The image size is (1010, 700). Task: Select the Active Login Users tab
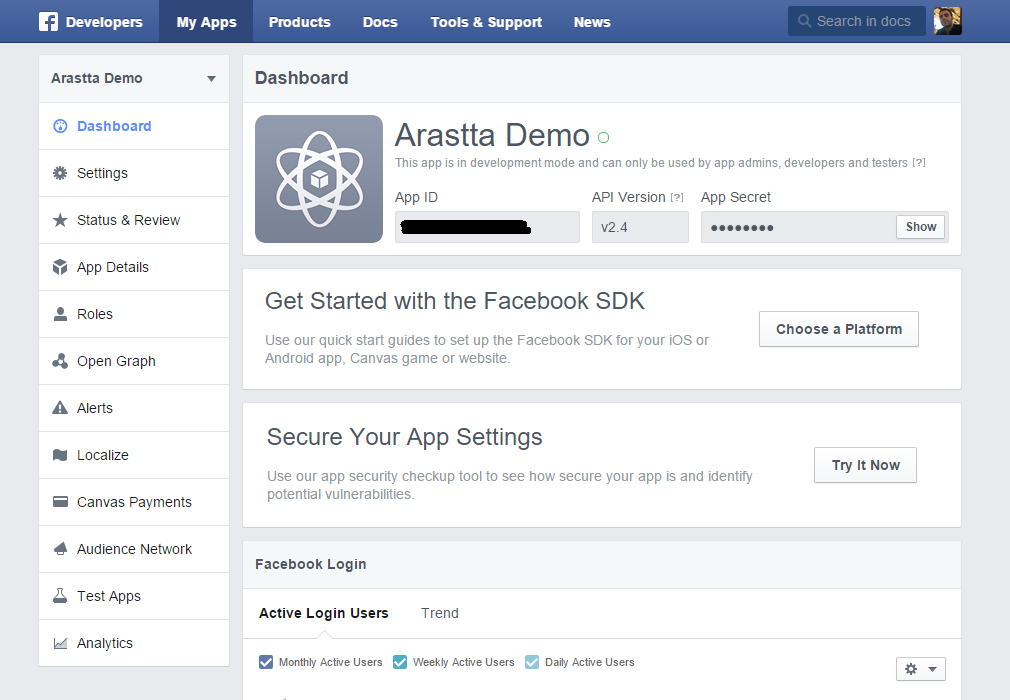[323, 613]
